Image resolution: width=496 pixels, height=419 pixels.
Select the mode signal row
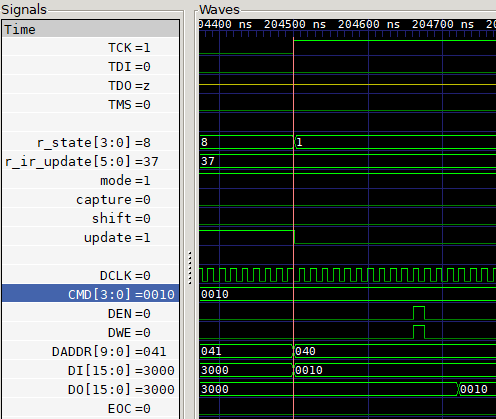[91, 181]
